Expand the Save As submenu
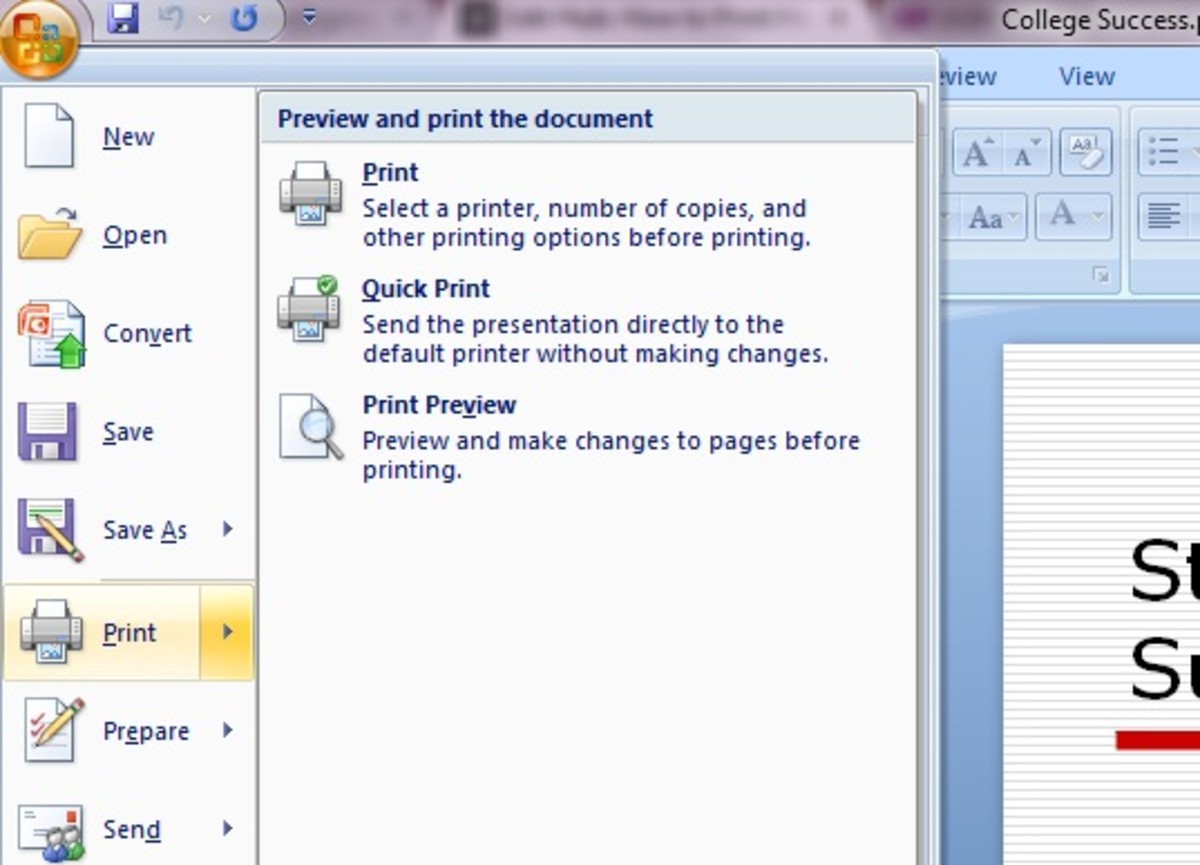 [144, 530]
